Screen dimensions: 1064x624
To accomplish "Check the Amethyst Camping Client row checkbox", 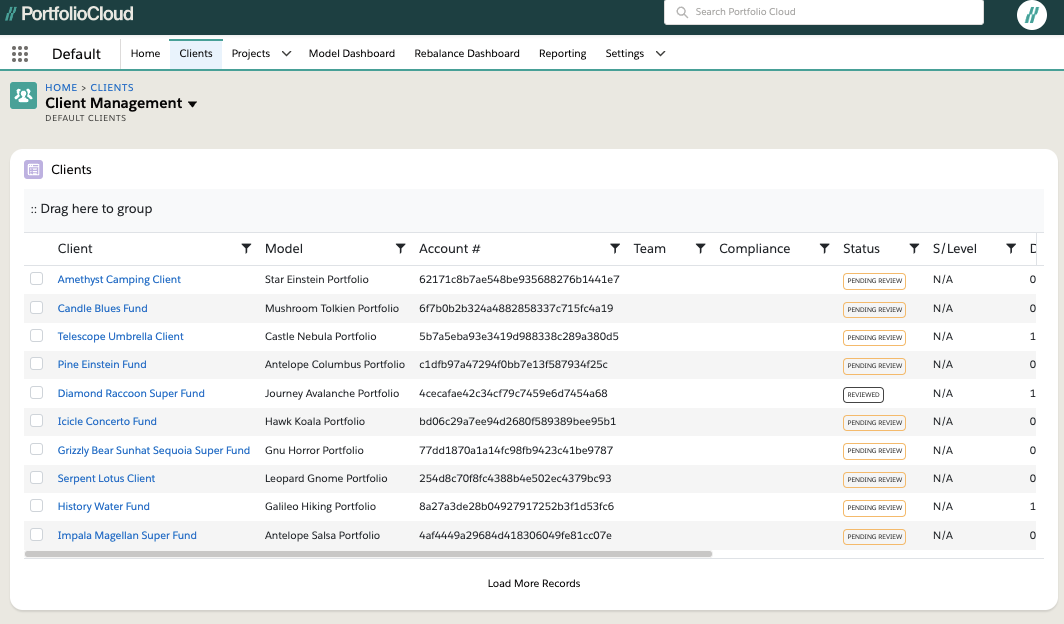I will click(37, 279).
